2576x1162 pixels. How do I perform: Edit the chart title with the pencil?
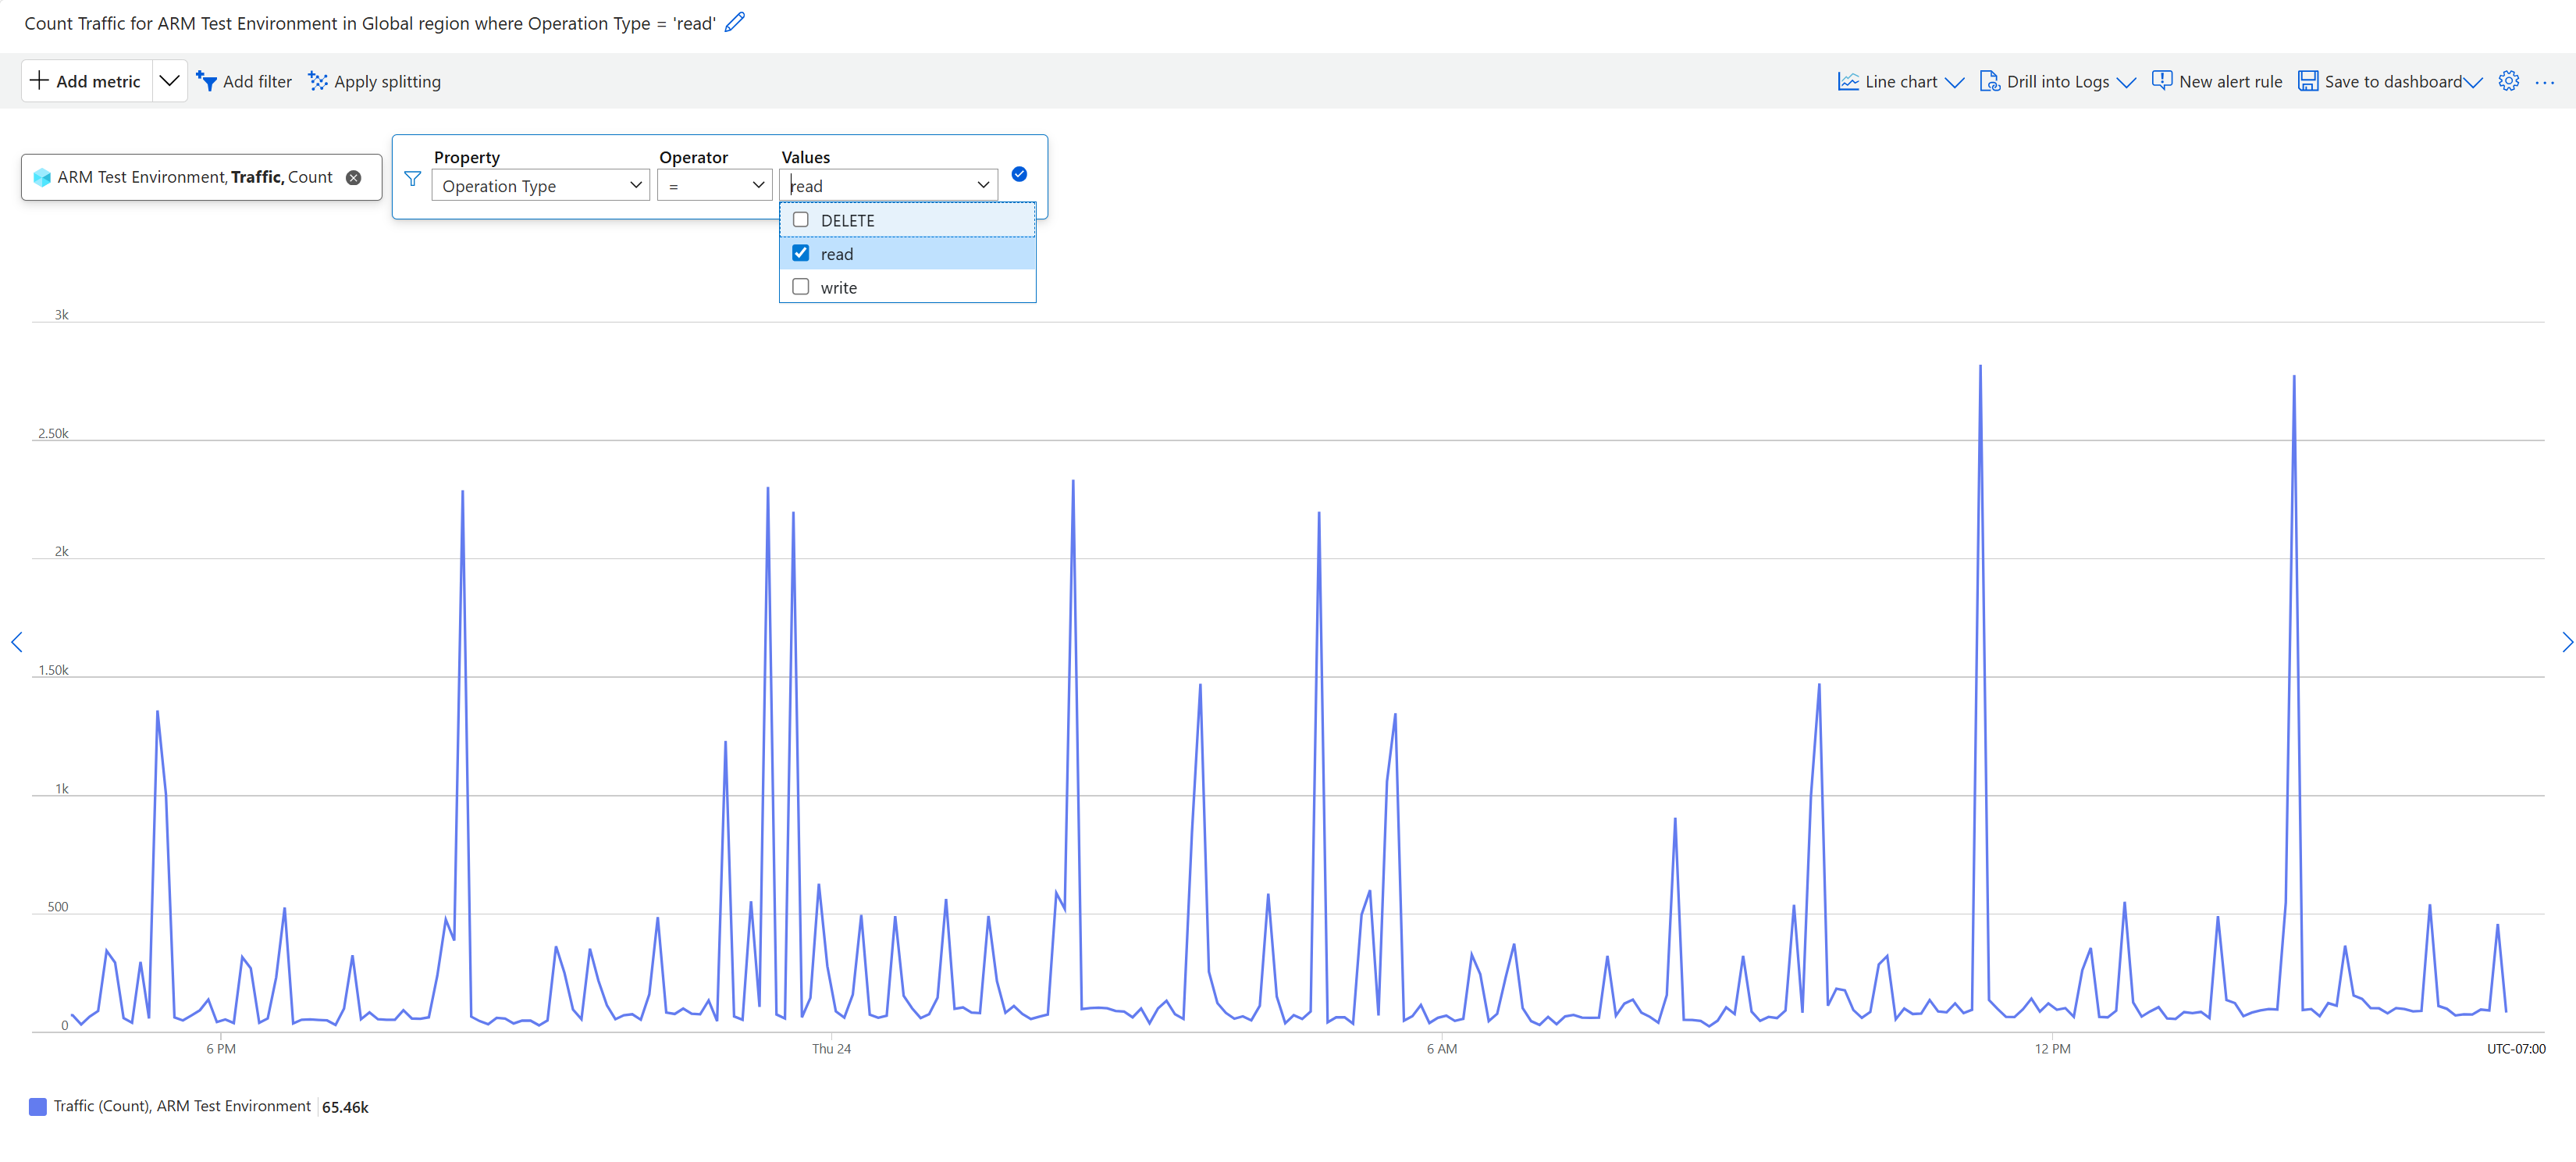735,21
